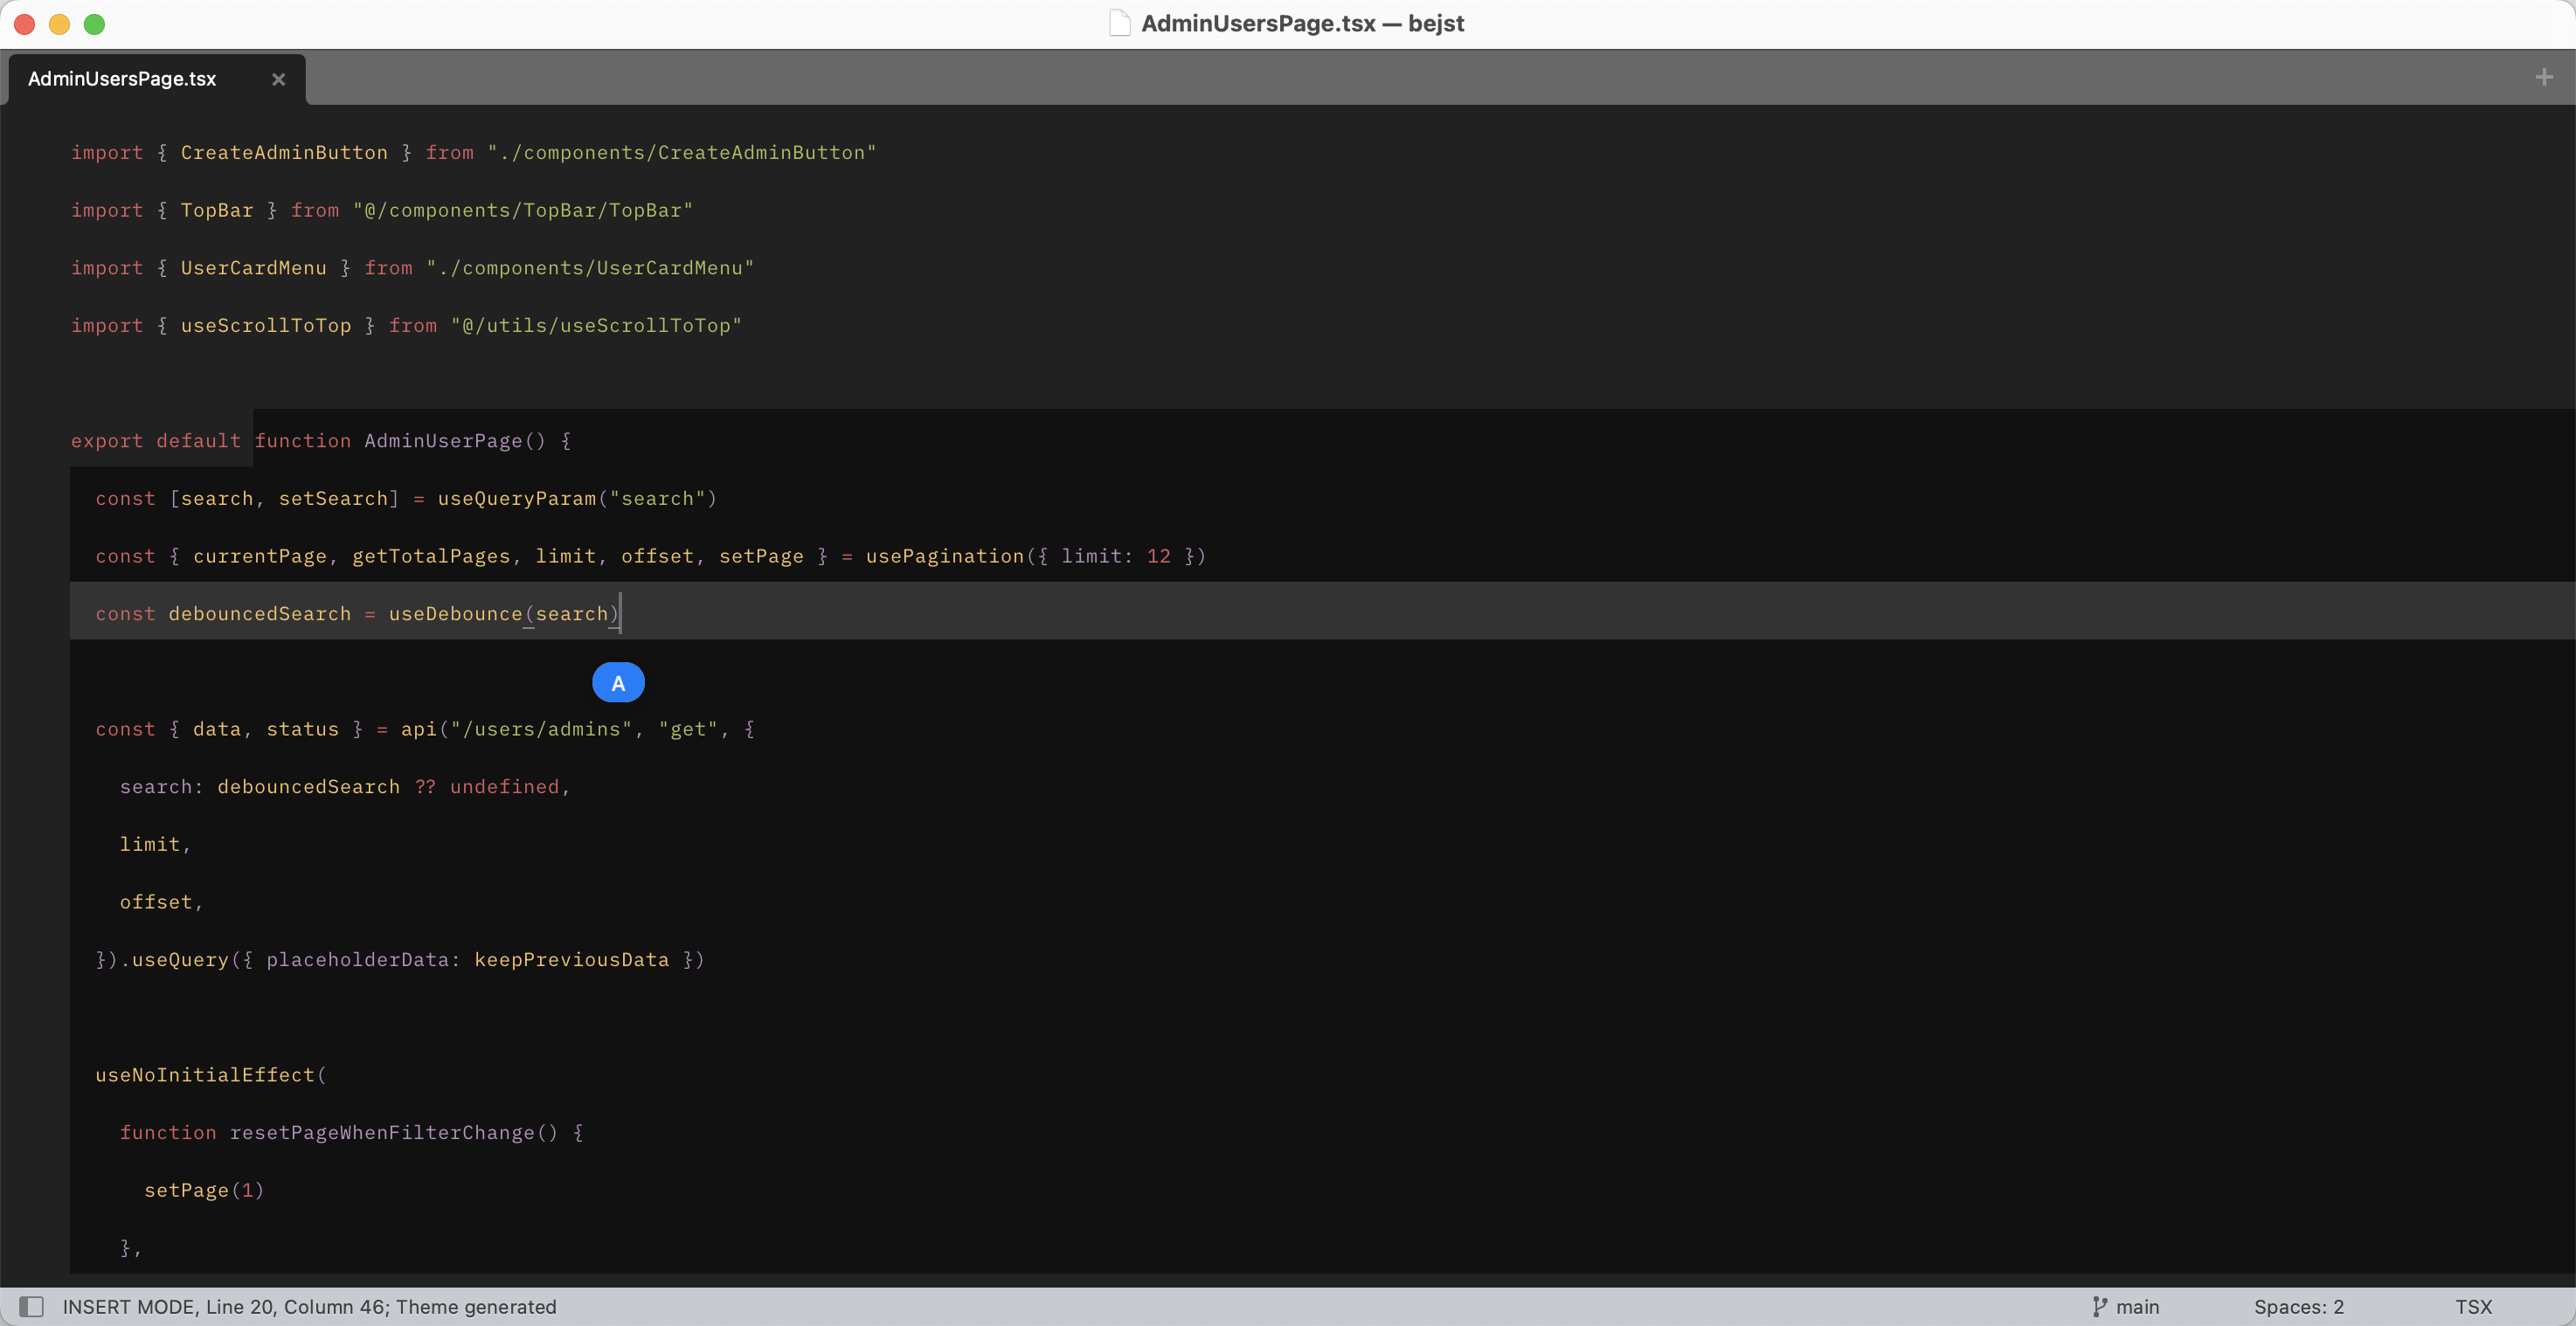Click resetPageWhenFilterChange function name
The image size is (2576, 1326).
[x=382, y=1133]
